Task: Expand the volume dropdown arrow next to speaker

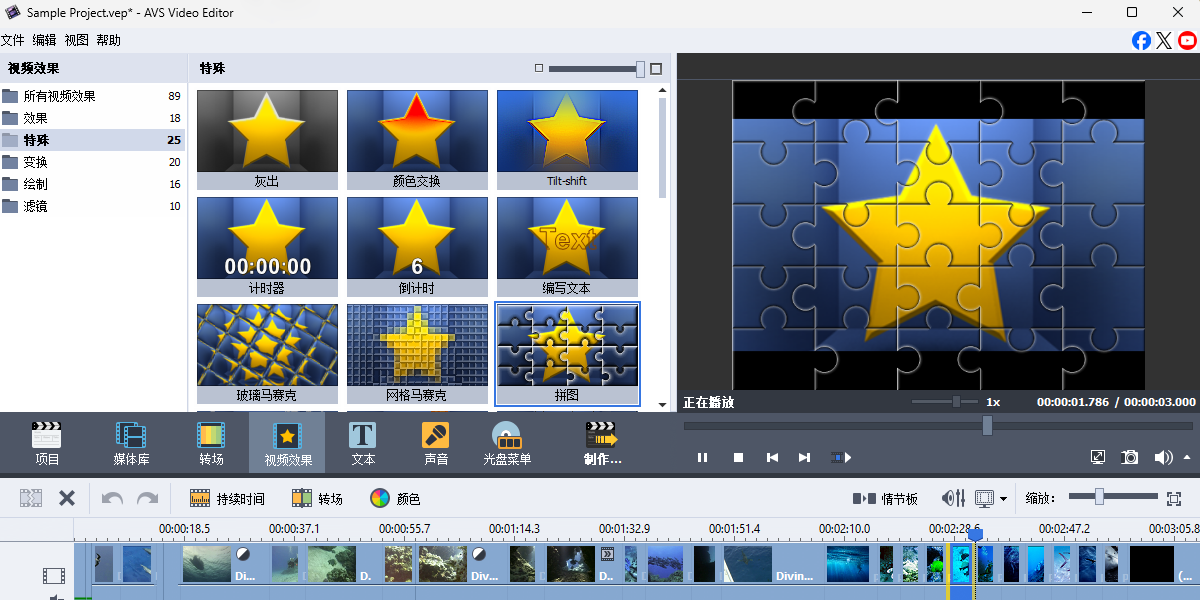Action: pyautogui.click(x=1187, y=457)
